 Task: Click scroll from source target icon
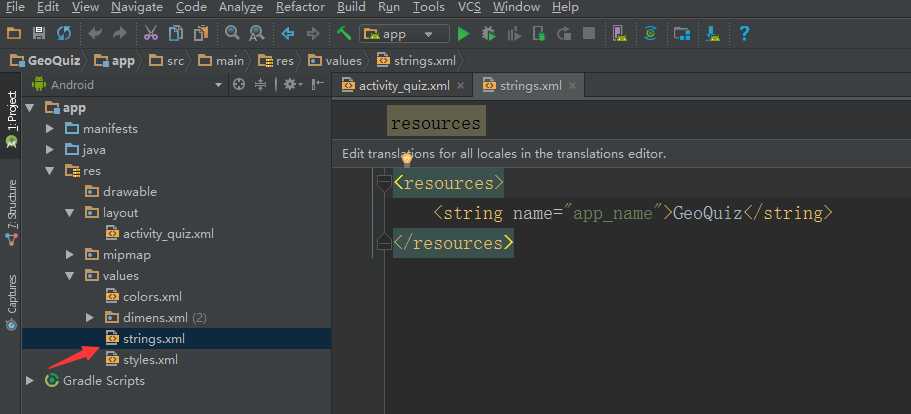tap(238, 85)
